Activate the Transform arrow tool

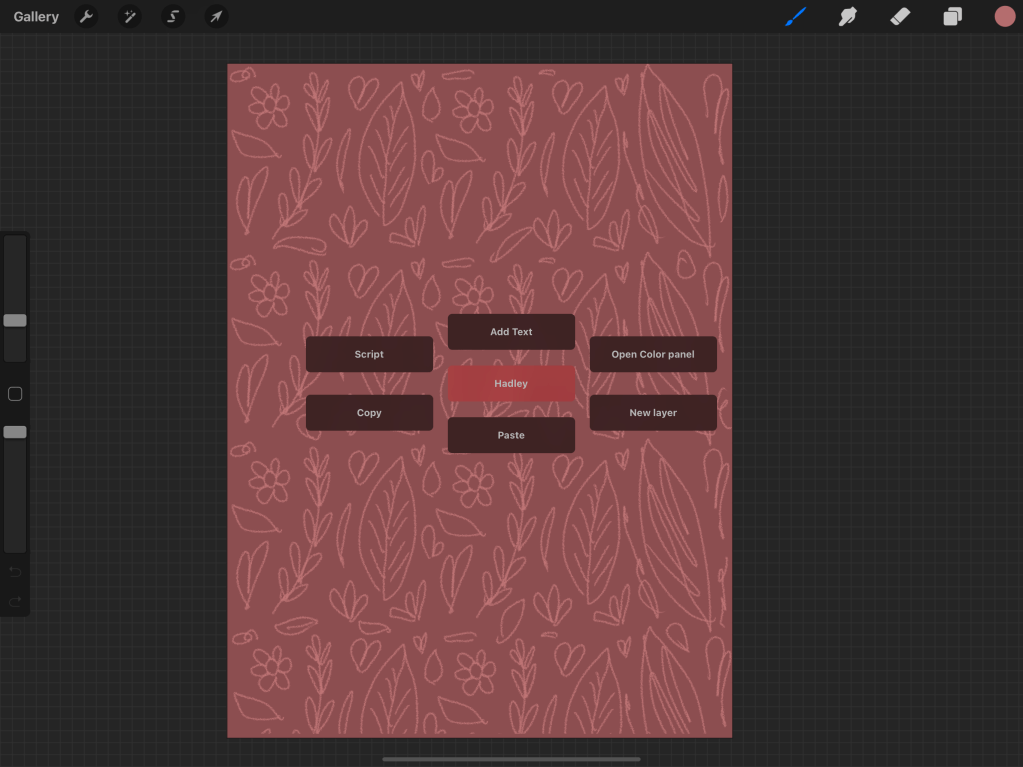tap(216, 17)
